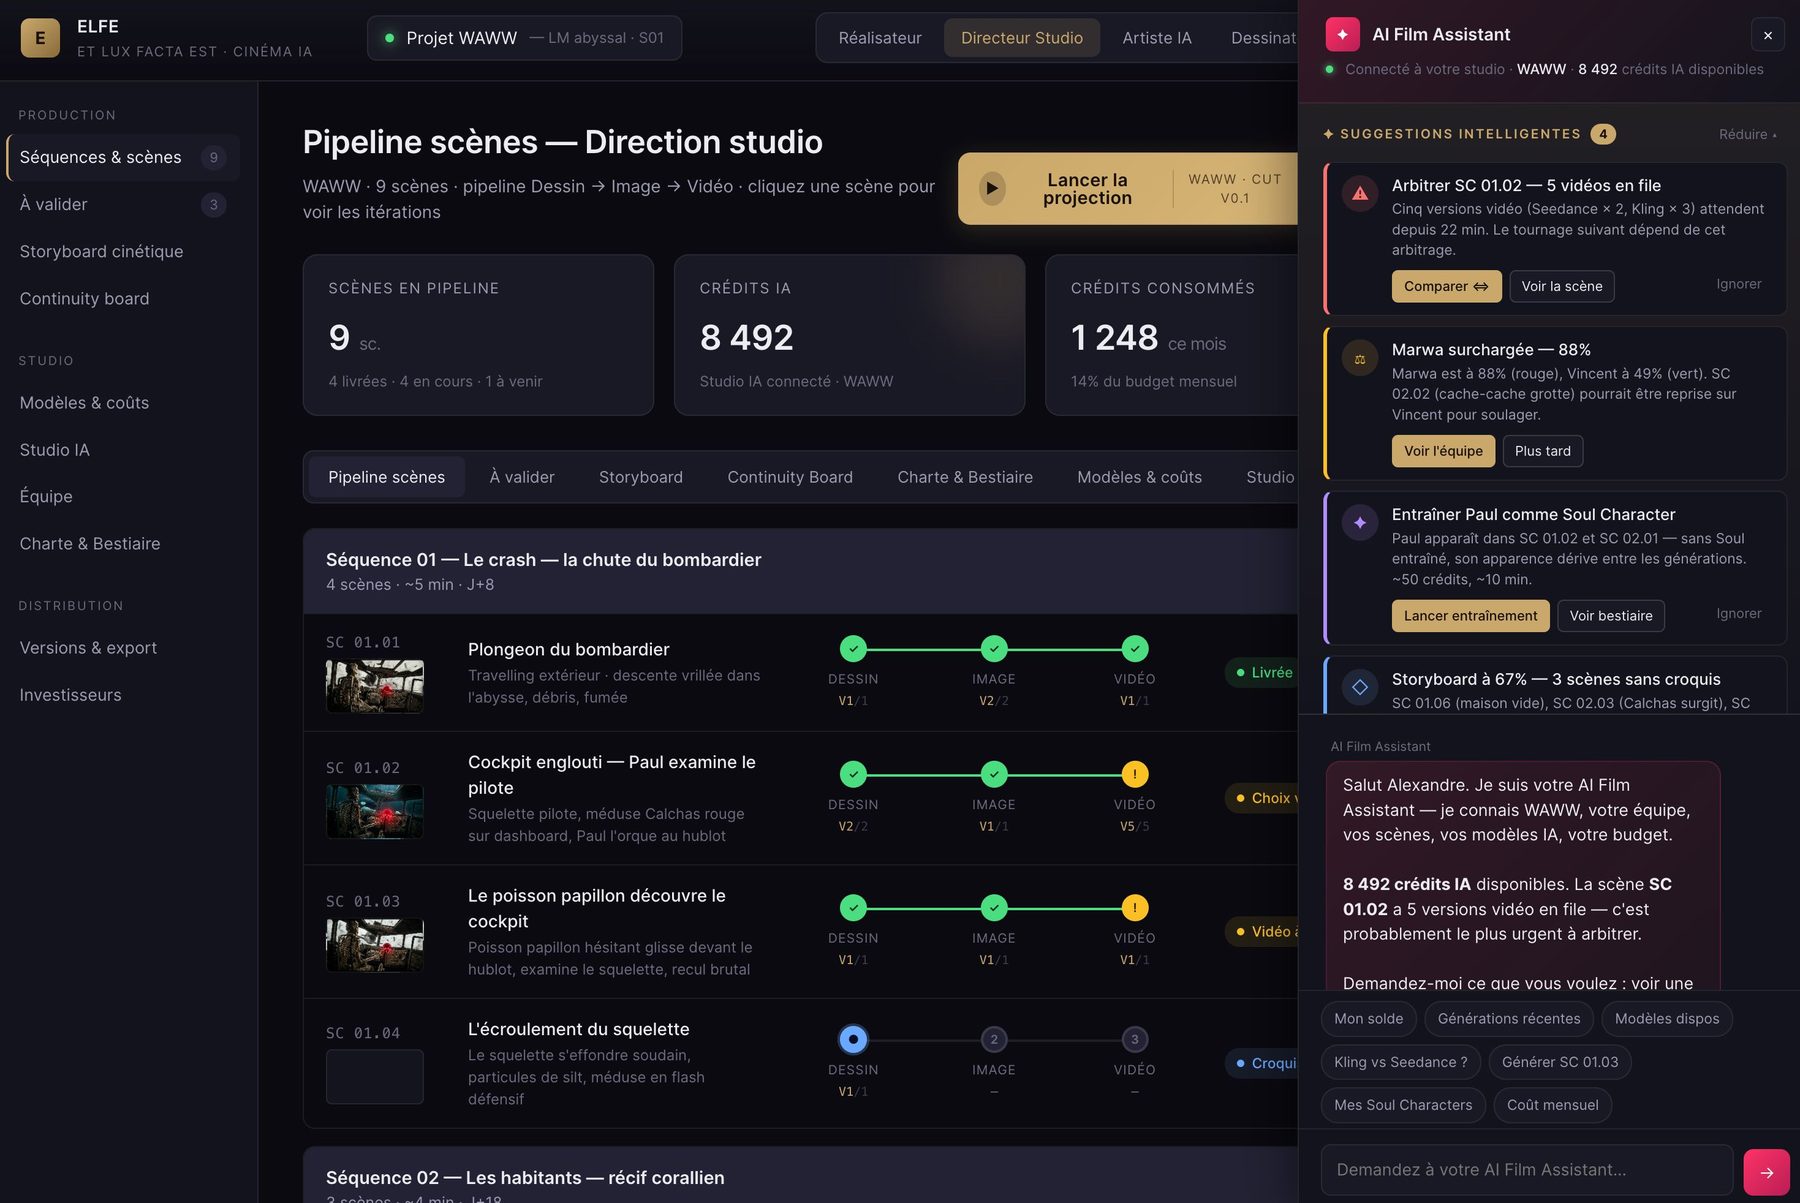Image resolution: width=1800 pixels, height=1203 pixels.
Task: Click the balance icon on Marwa surchargée card
Action: pos(1360,358)
